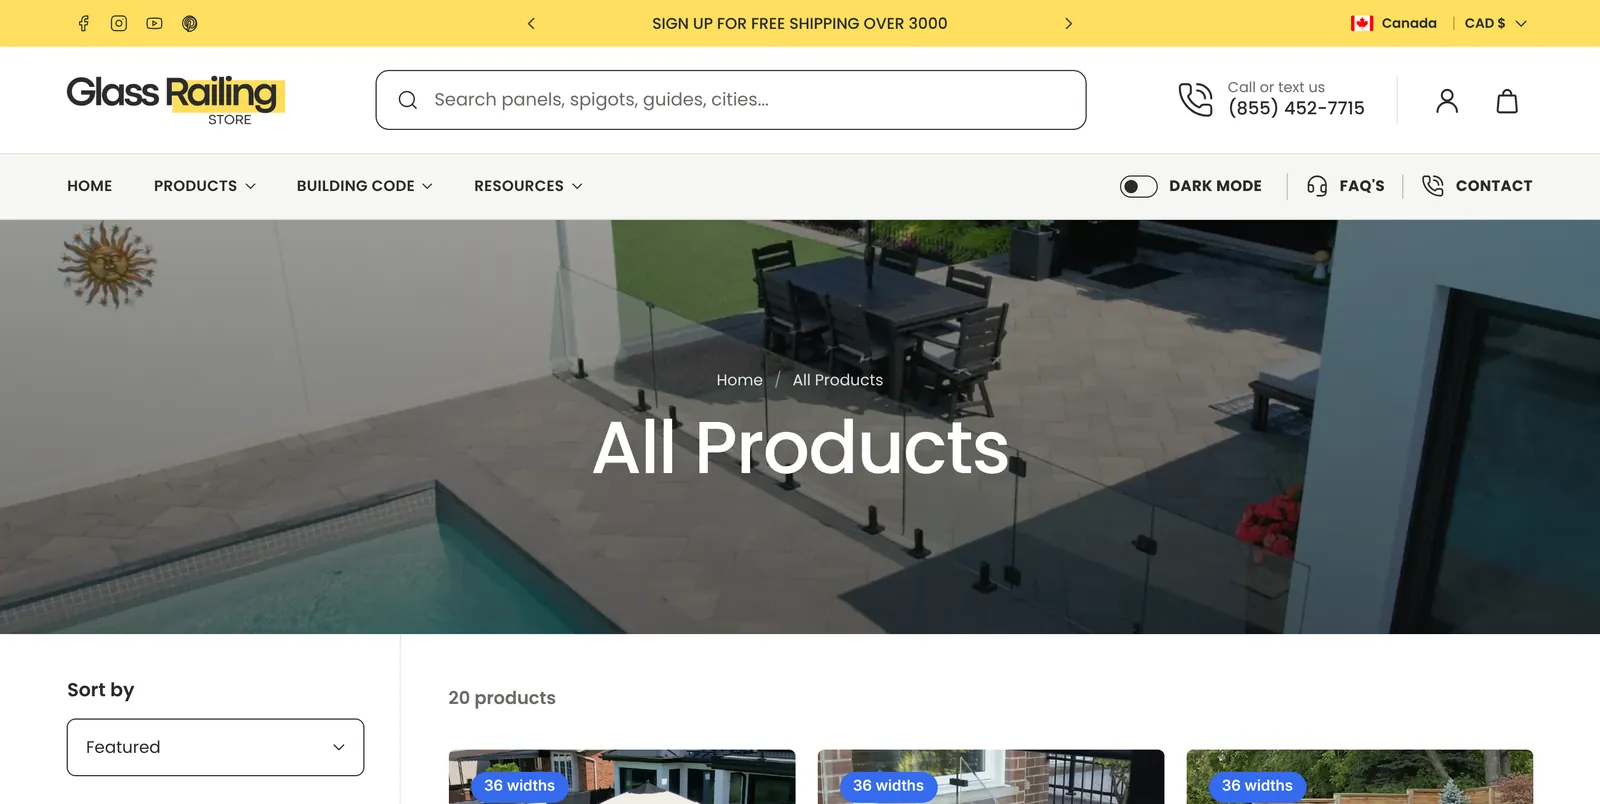Click the 'Sort by' heading

tap(100, 690)
